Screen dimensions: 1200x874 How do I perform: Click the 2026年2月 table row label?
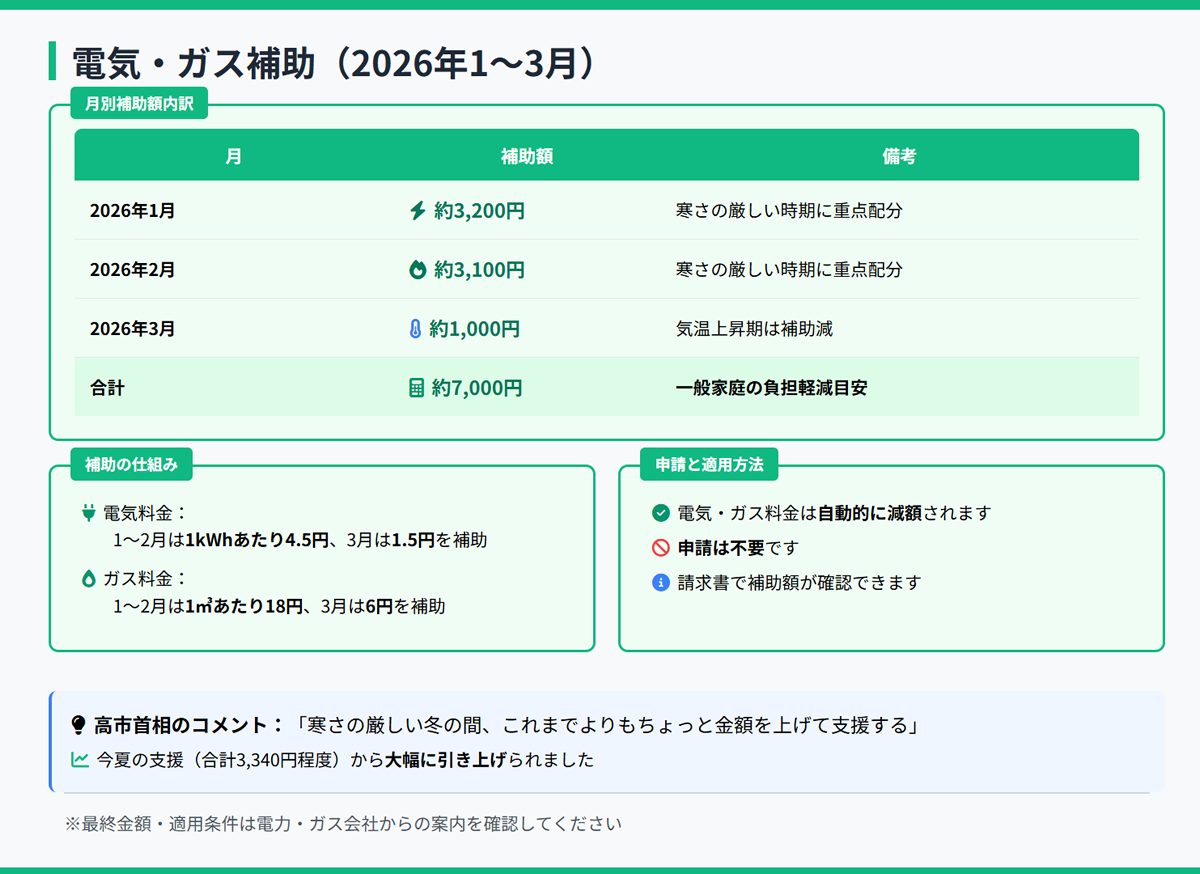pyautogui.click(x=132, y=270)
